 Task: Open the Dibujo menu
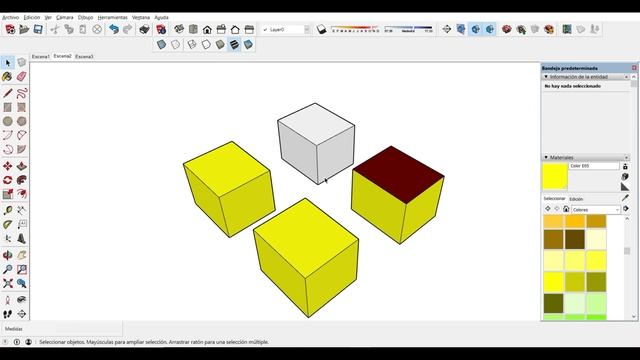tap(85, 18)
